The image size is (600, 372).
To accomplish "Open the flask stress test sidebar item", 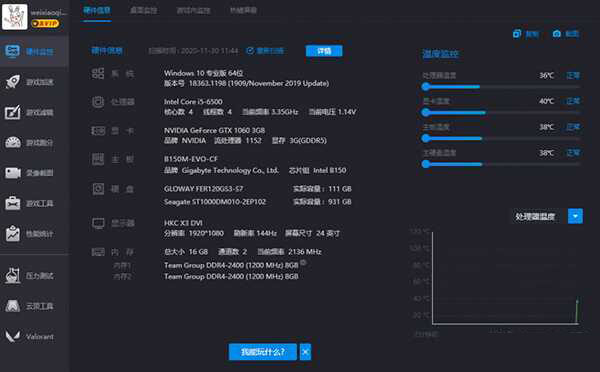I will tap(34, 275).
